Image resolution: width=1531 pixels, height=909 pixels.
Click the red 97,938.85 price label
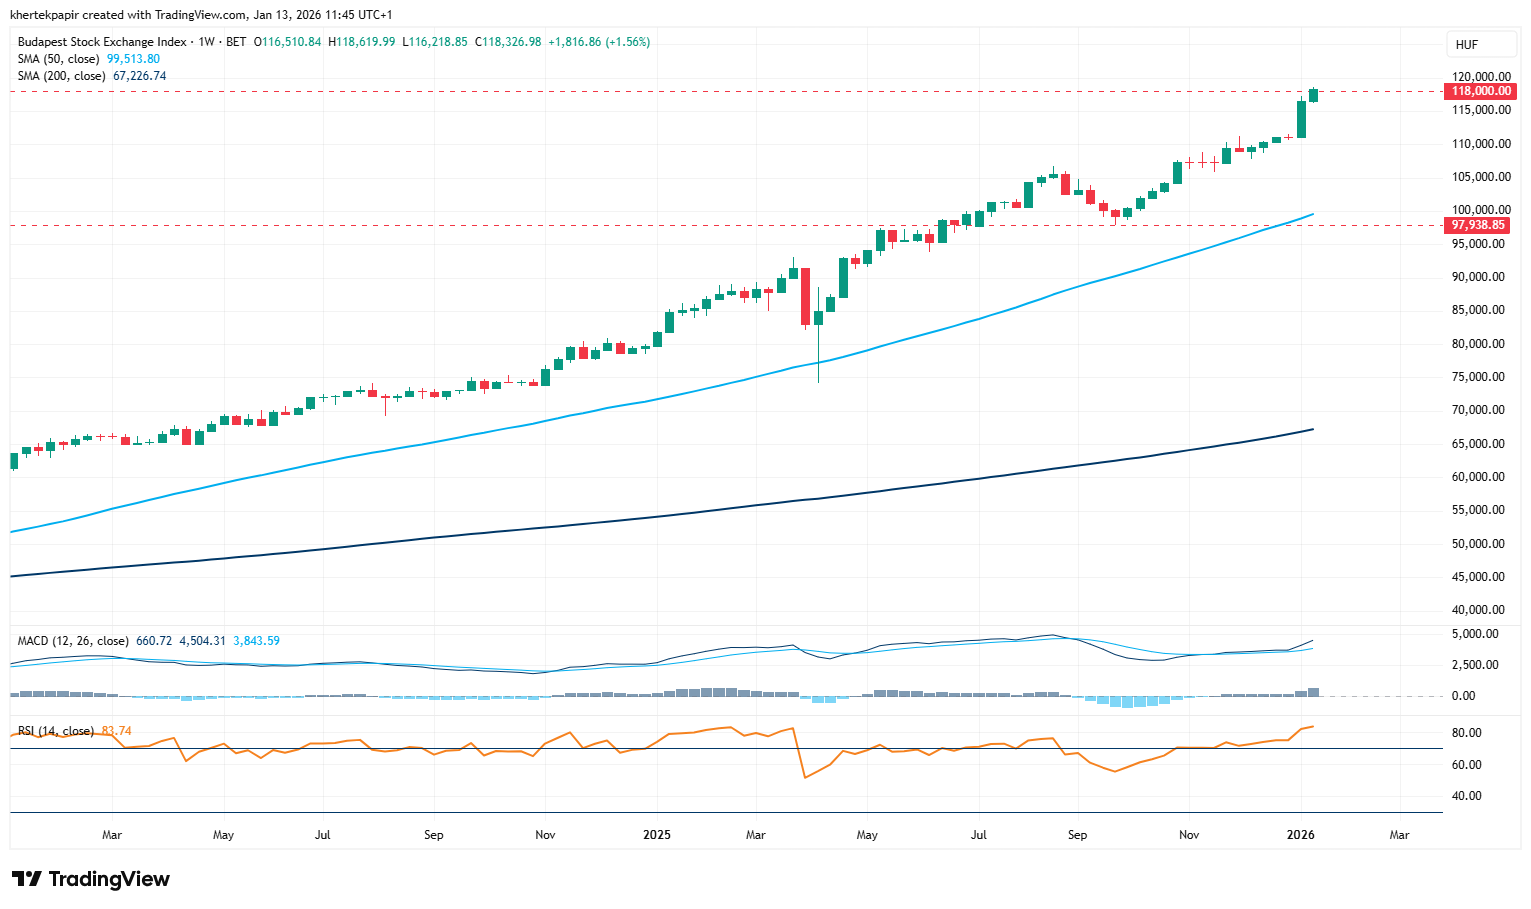pos(1478,225)
